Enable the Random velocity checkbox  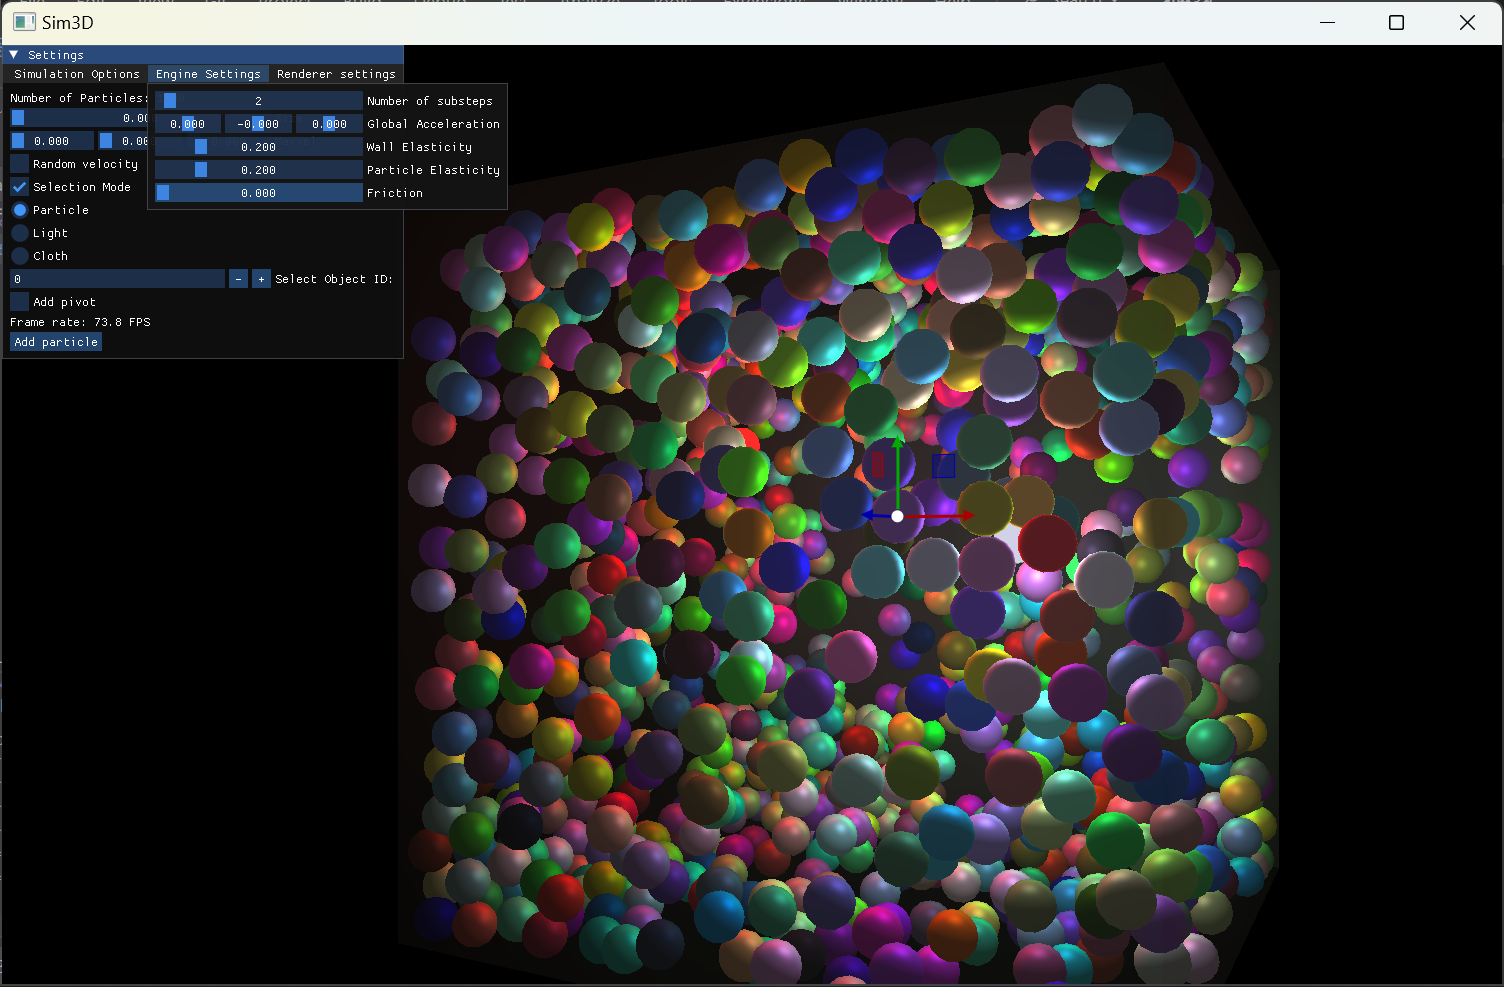(20, 164)
